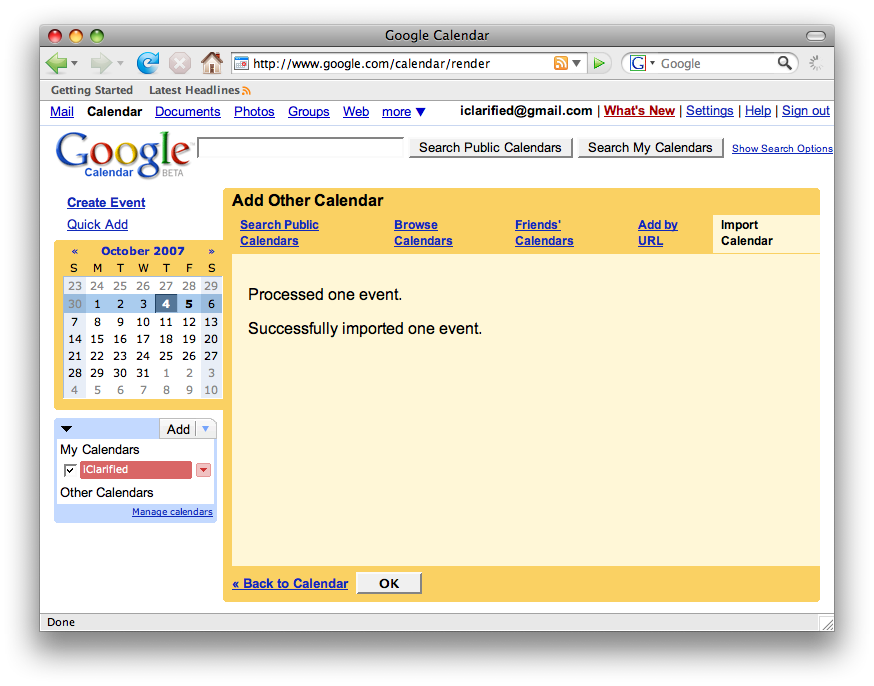Image resolution: width=874 pixels, height=686 pixels.
Task: Open the Browse Calendars tab
Action: (x=423, y=232)
